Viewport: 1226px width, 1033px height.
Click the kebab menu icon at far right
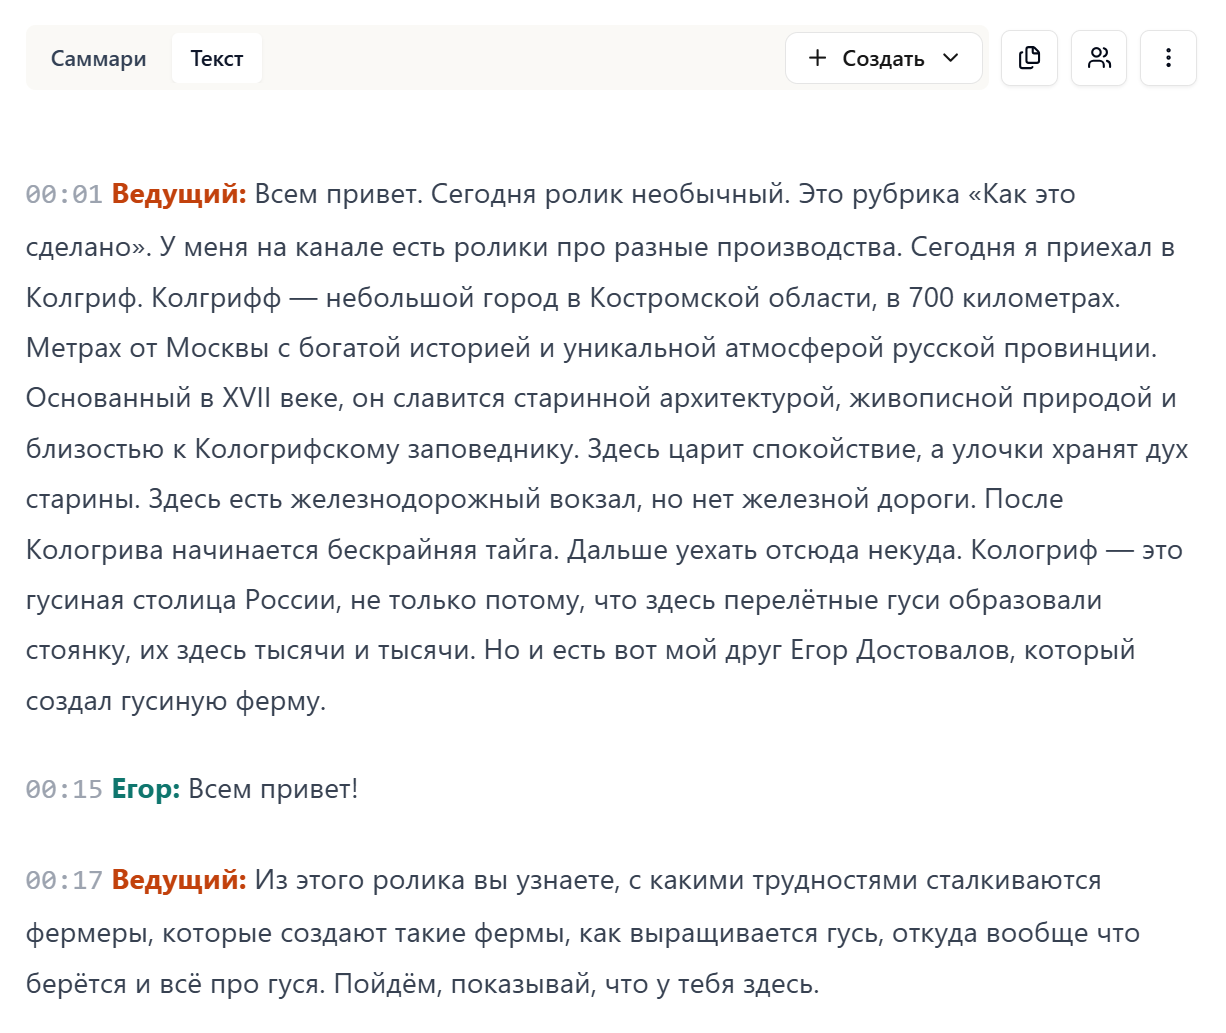[x=1168, y=58]
